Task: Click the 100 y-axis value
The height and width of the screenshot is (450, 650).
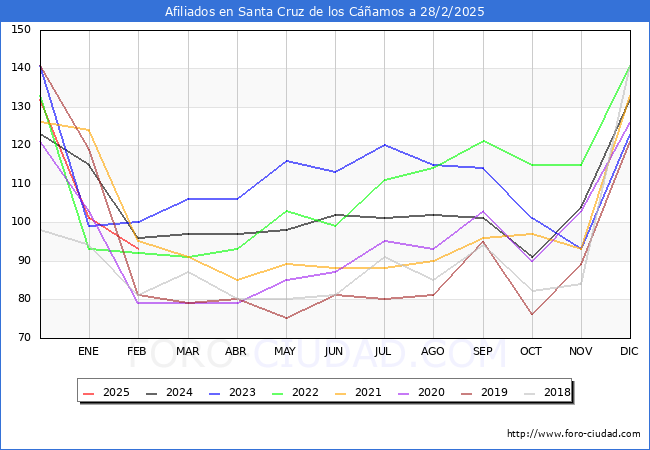Action: pyautogui.click(x=21, y=222)
